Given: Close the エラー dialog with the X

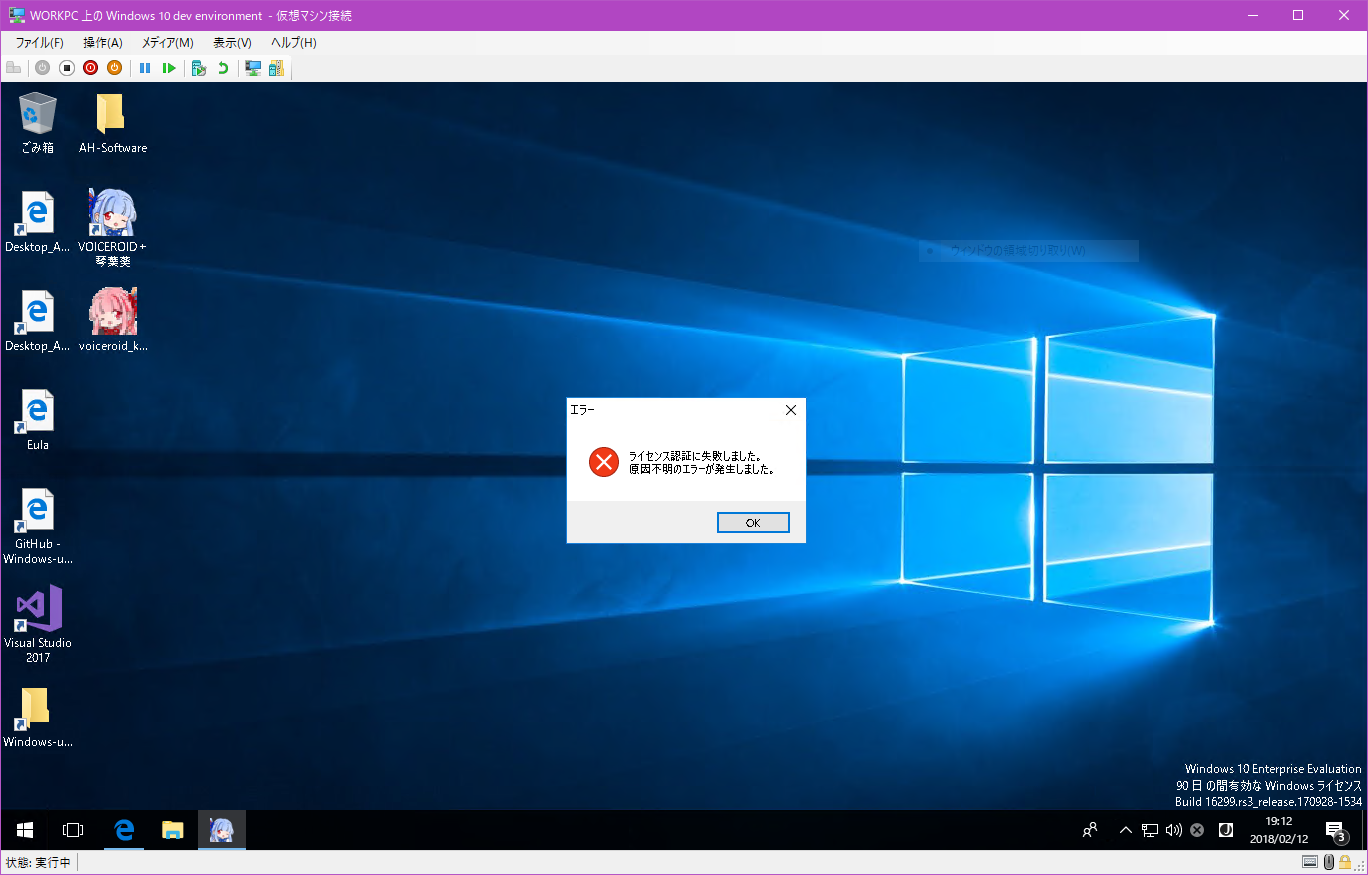Looking at the screenshot, I should [x=790, y=410].
